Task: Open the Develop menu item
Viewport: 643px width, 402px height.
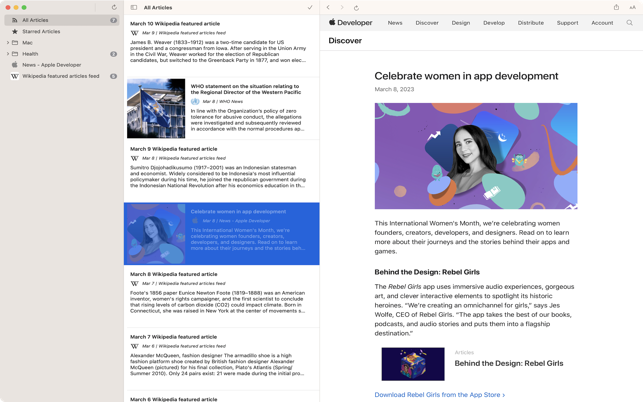Action: (x=494, y=23)
